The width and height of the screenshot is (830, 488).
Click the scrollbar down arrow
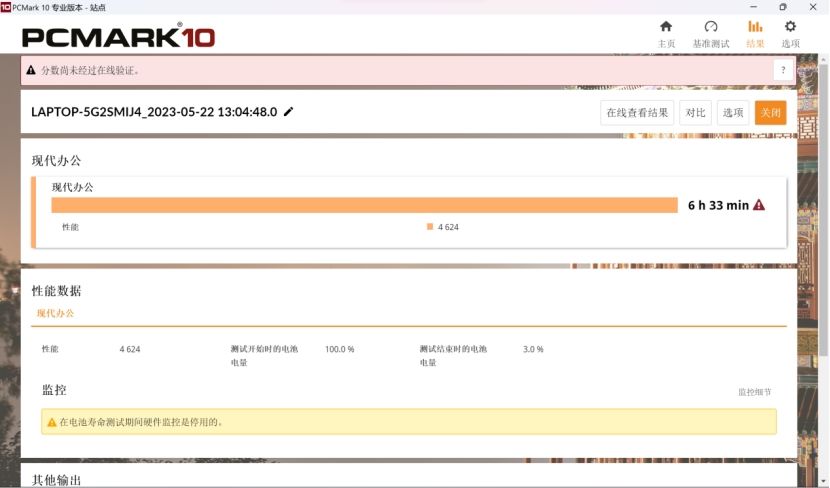[x=824, y=483]
